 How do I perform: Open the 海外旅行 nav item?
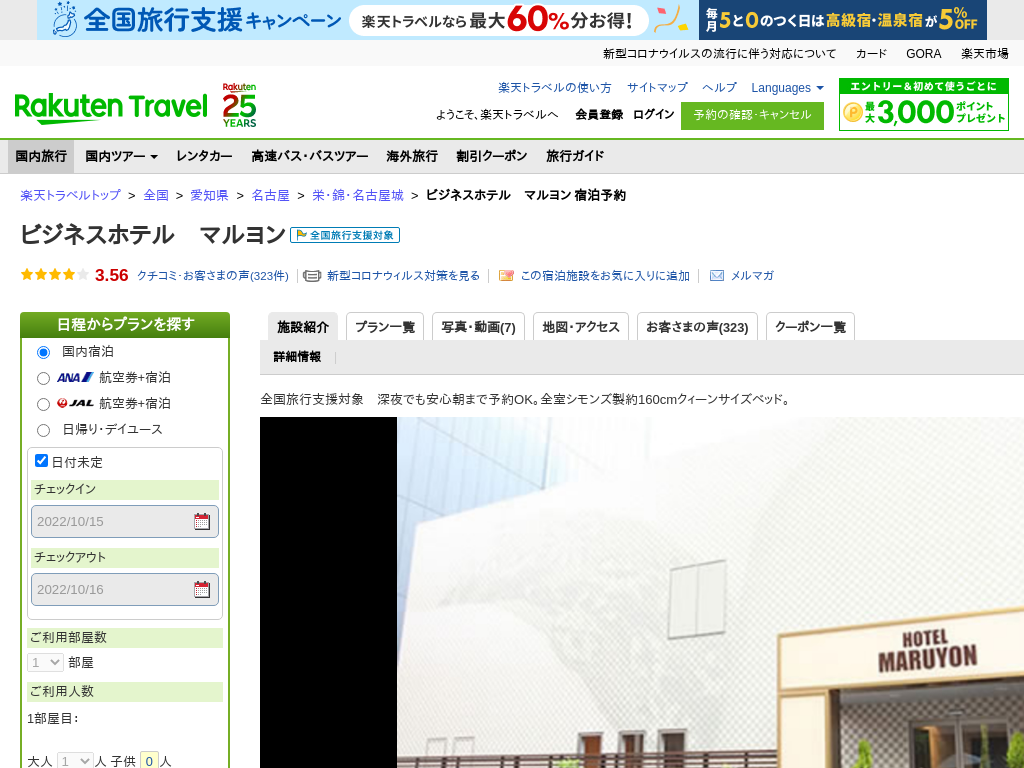(412, 156)
